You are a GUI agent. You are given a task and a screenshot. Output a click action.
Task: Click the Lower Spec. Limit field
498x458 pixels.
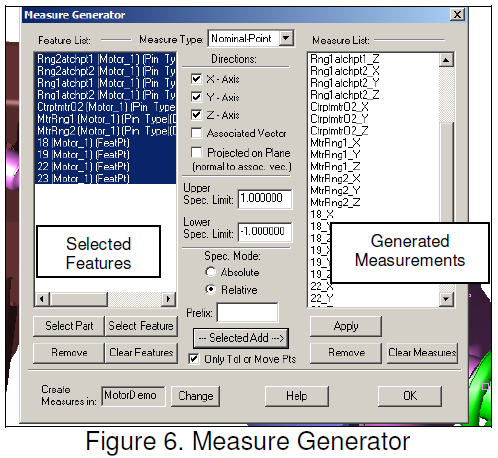265,232
